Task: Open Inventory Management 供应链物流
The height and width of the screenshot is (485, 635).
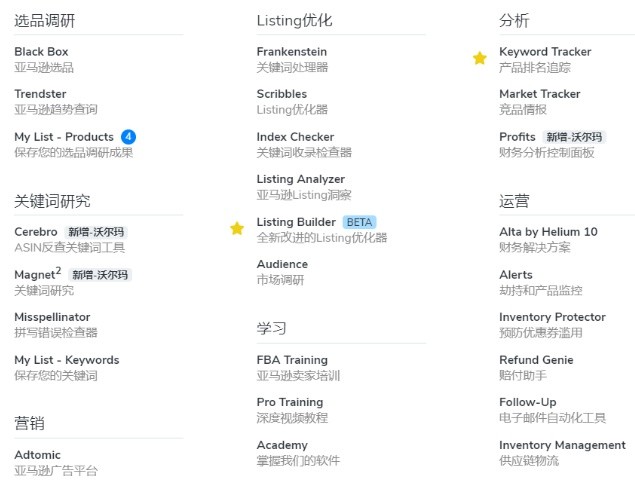Action: (x=563, y=453)
